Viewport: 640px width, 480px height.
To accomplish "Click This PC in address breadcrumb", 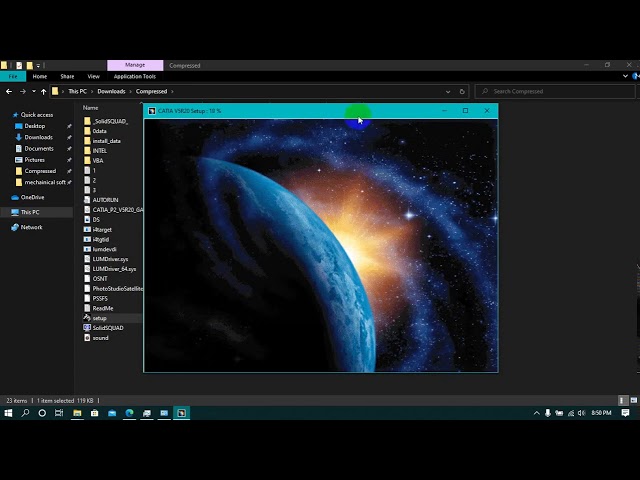I will pos(78,91).
